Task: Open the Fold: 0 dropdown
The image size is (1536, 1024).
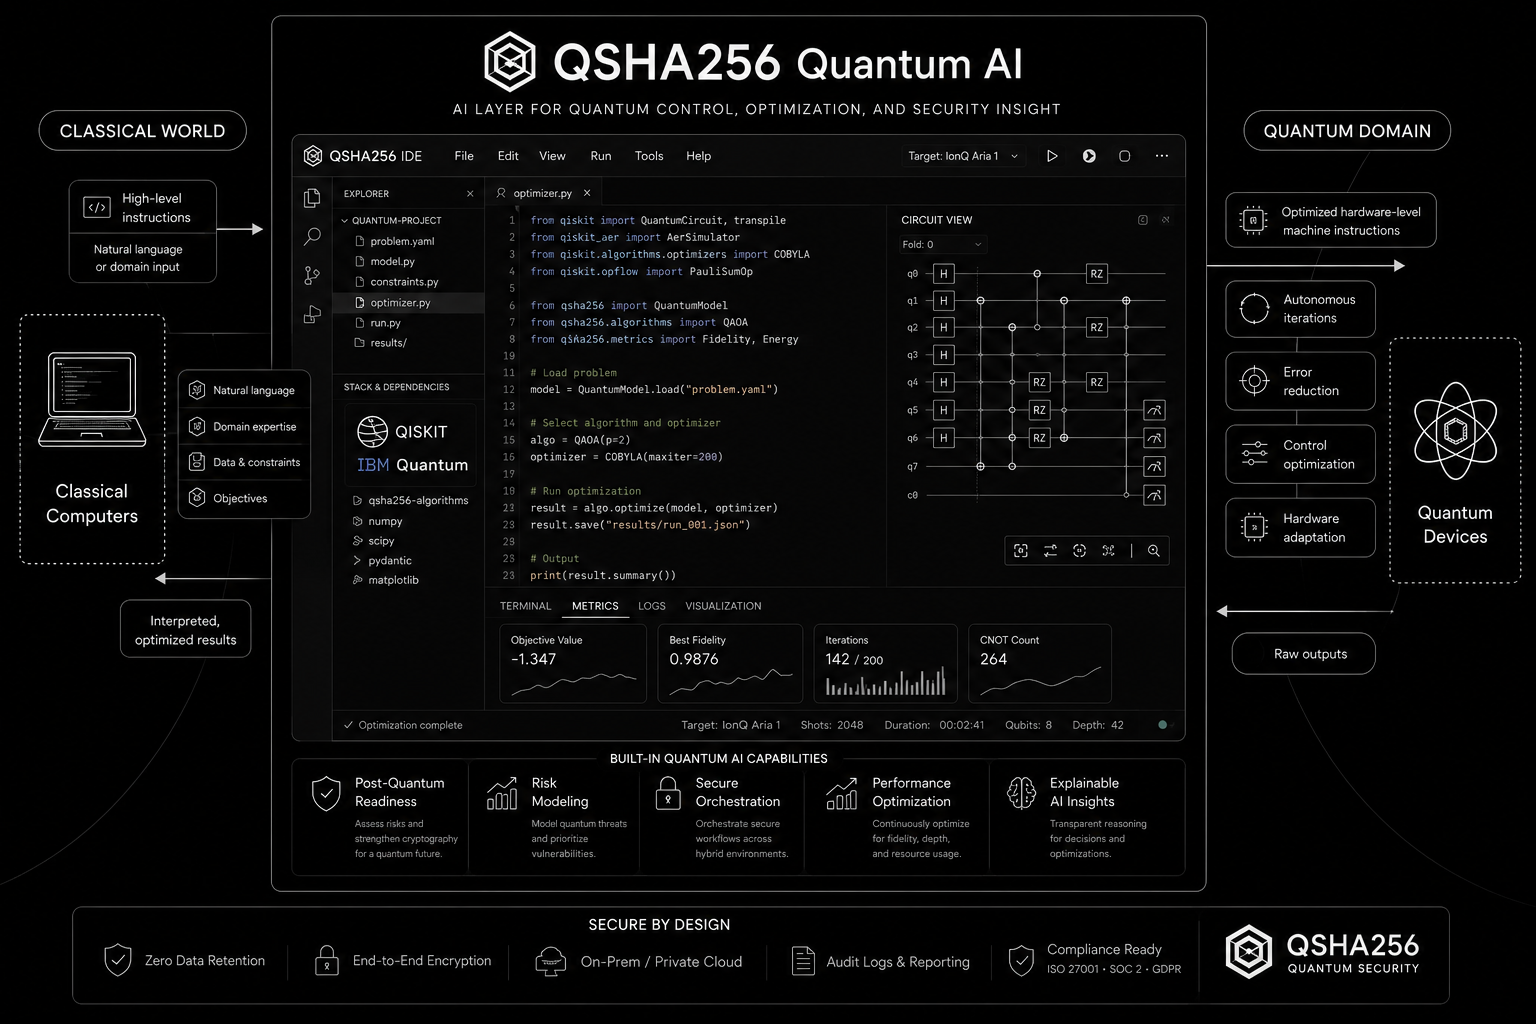Action: 941,244
